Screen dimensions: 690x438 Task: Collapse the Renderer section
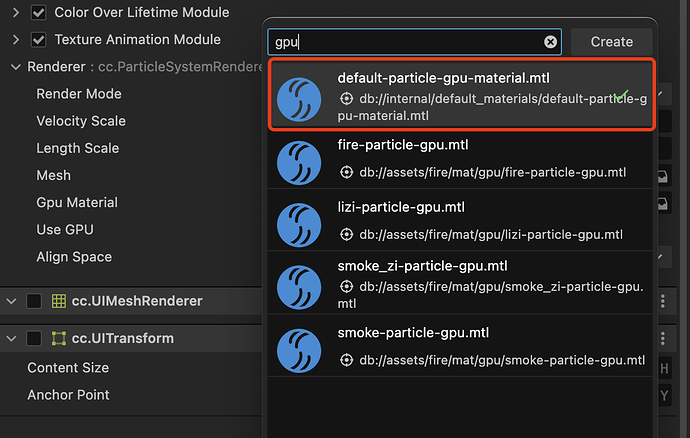tap(15, 67)
